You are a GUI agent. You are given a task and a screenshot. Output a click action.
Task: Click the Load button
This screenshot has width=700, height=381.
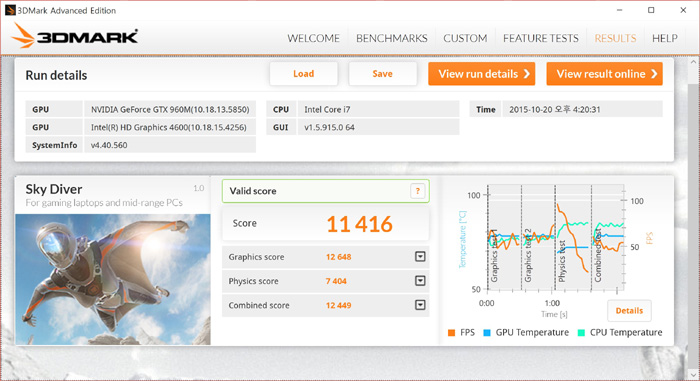[x=304, y=74]
